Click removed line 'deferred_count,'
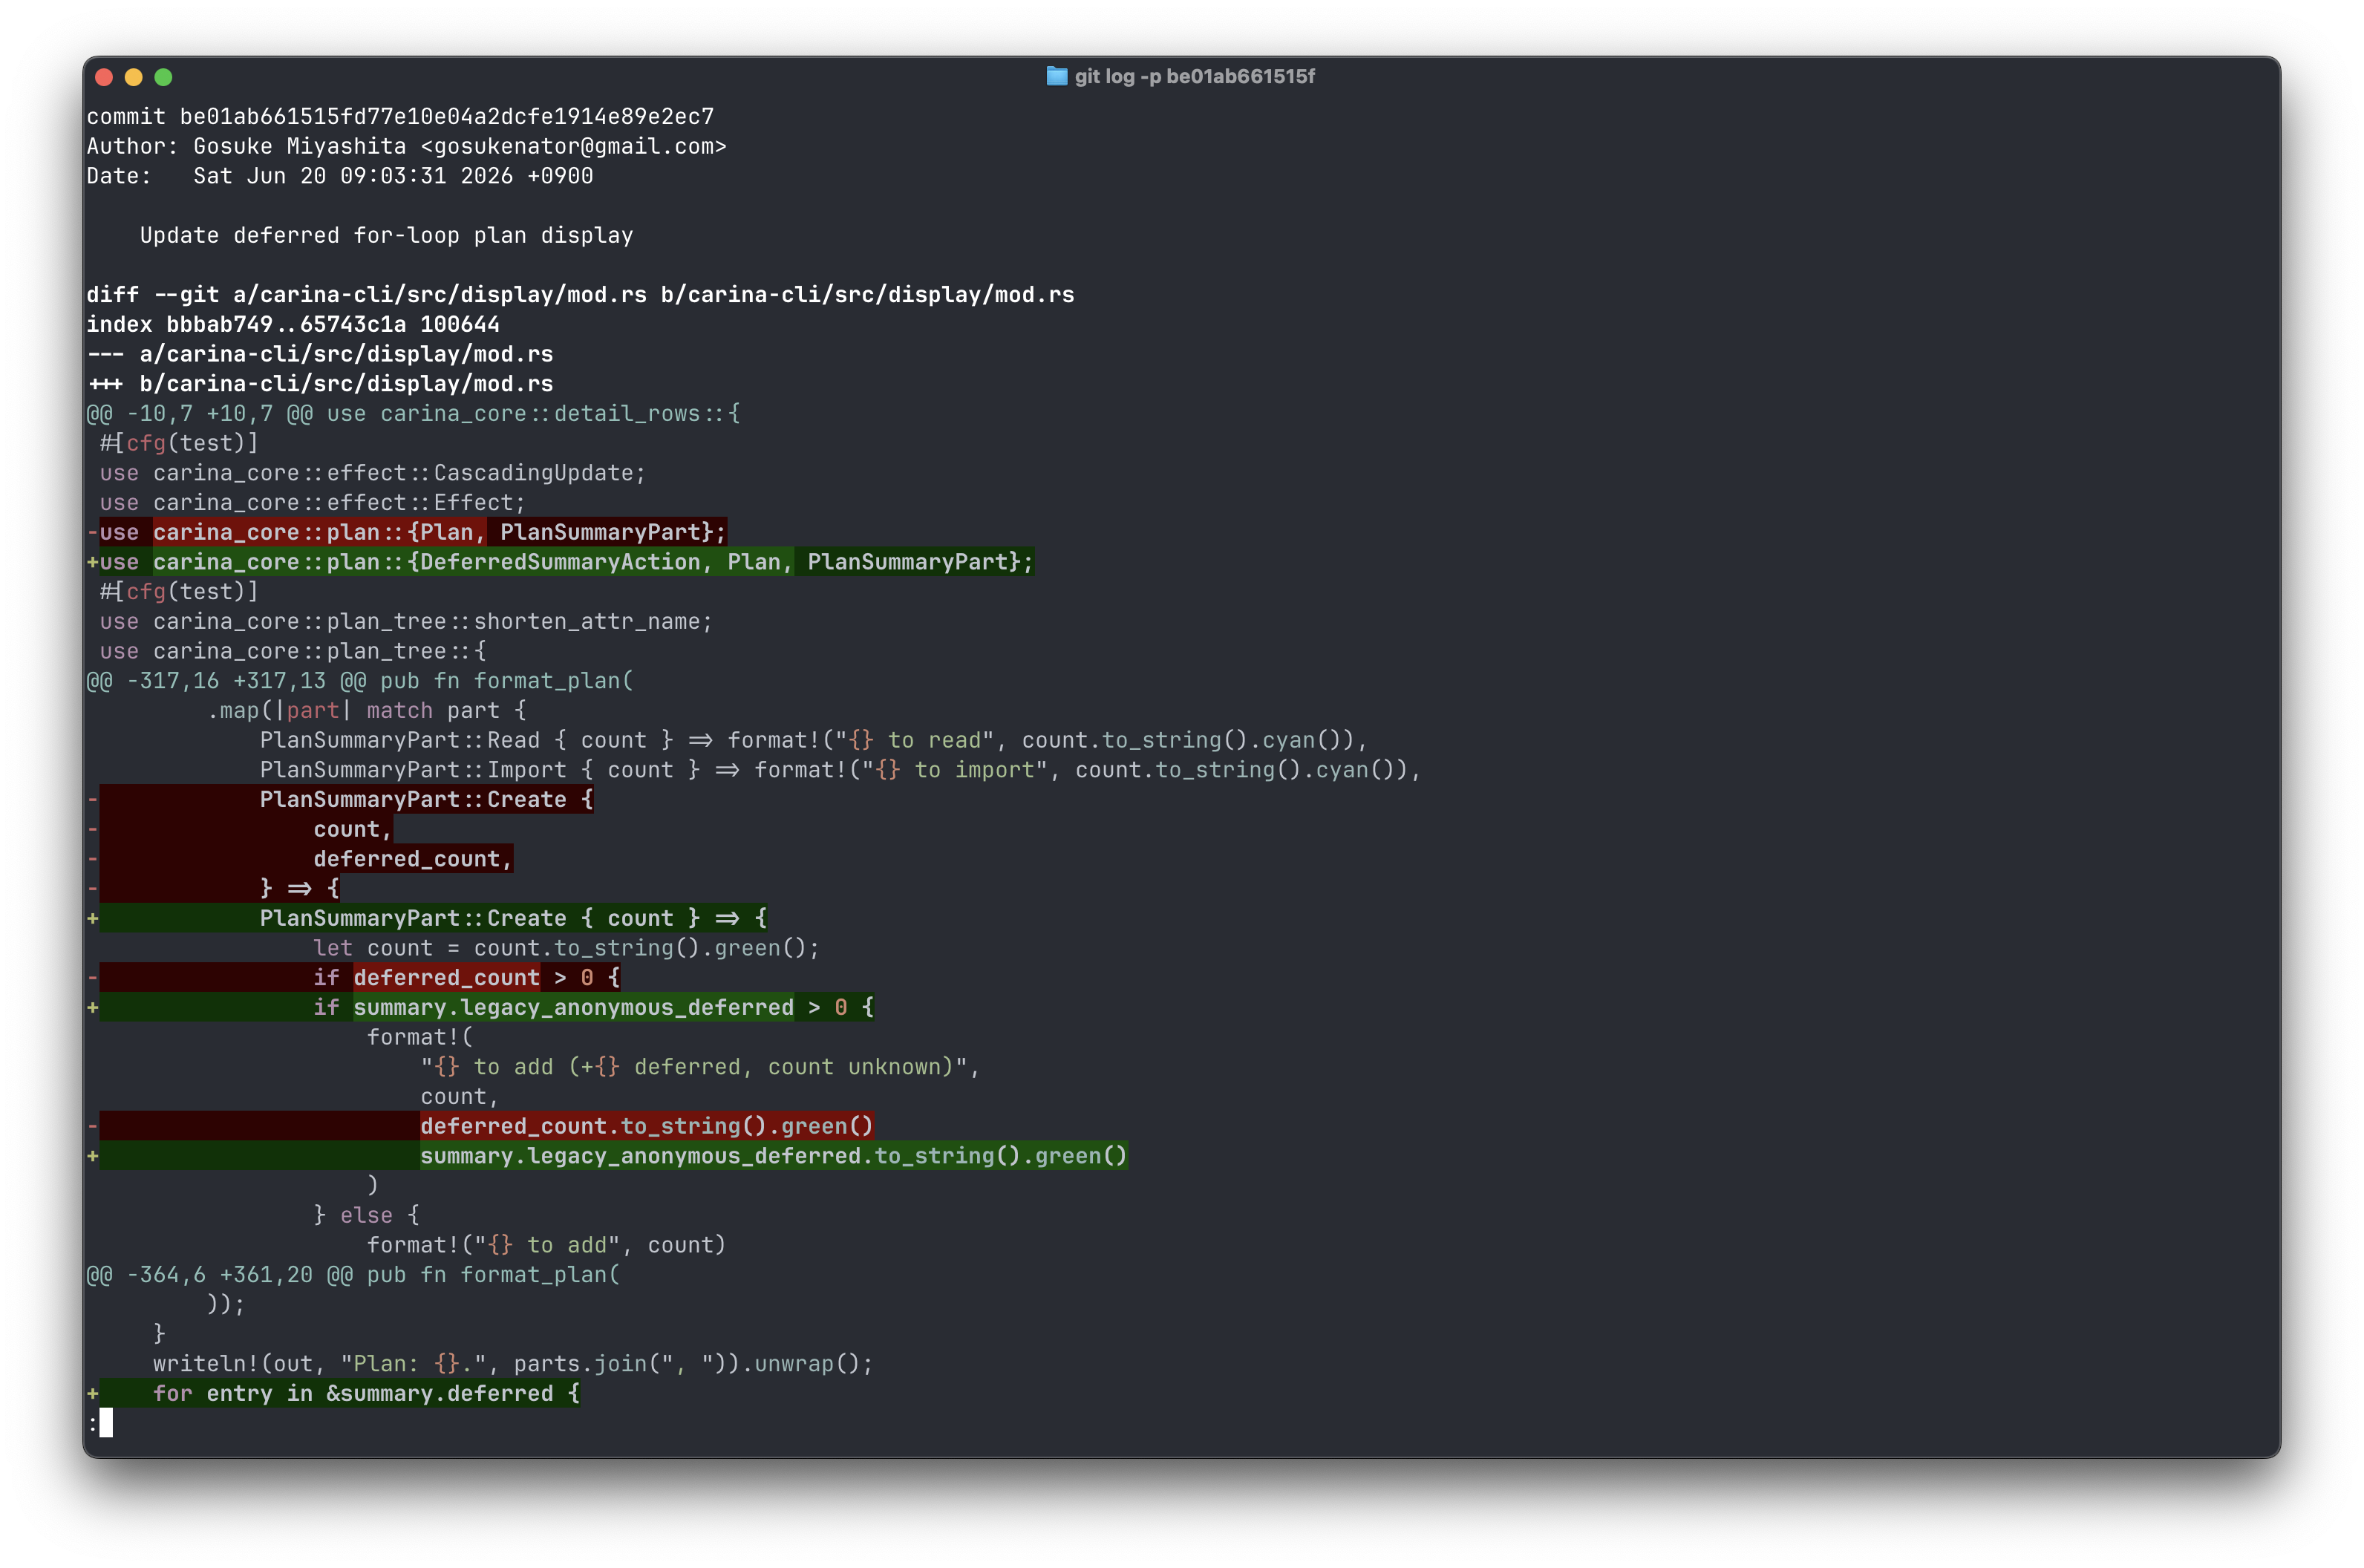 pyautogui.click(x=300, y=859)
